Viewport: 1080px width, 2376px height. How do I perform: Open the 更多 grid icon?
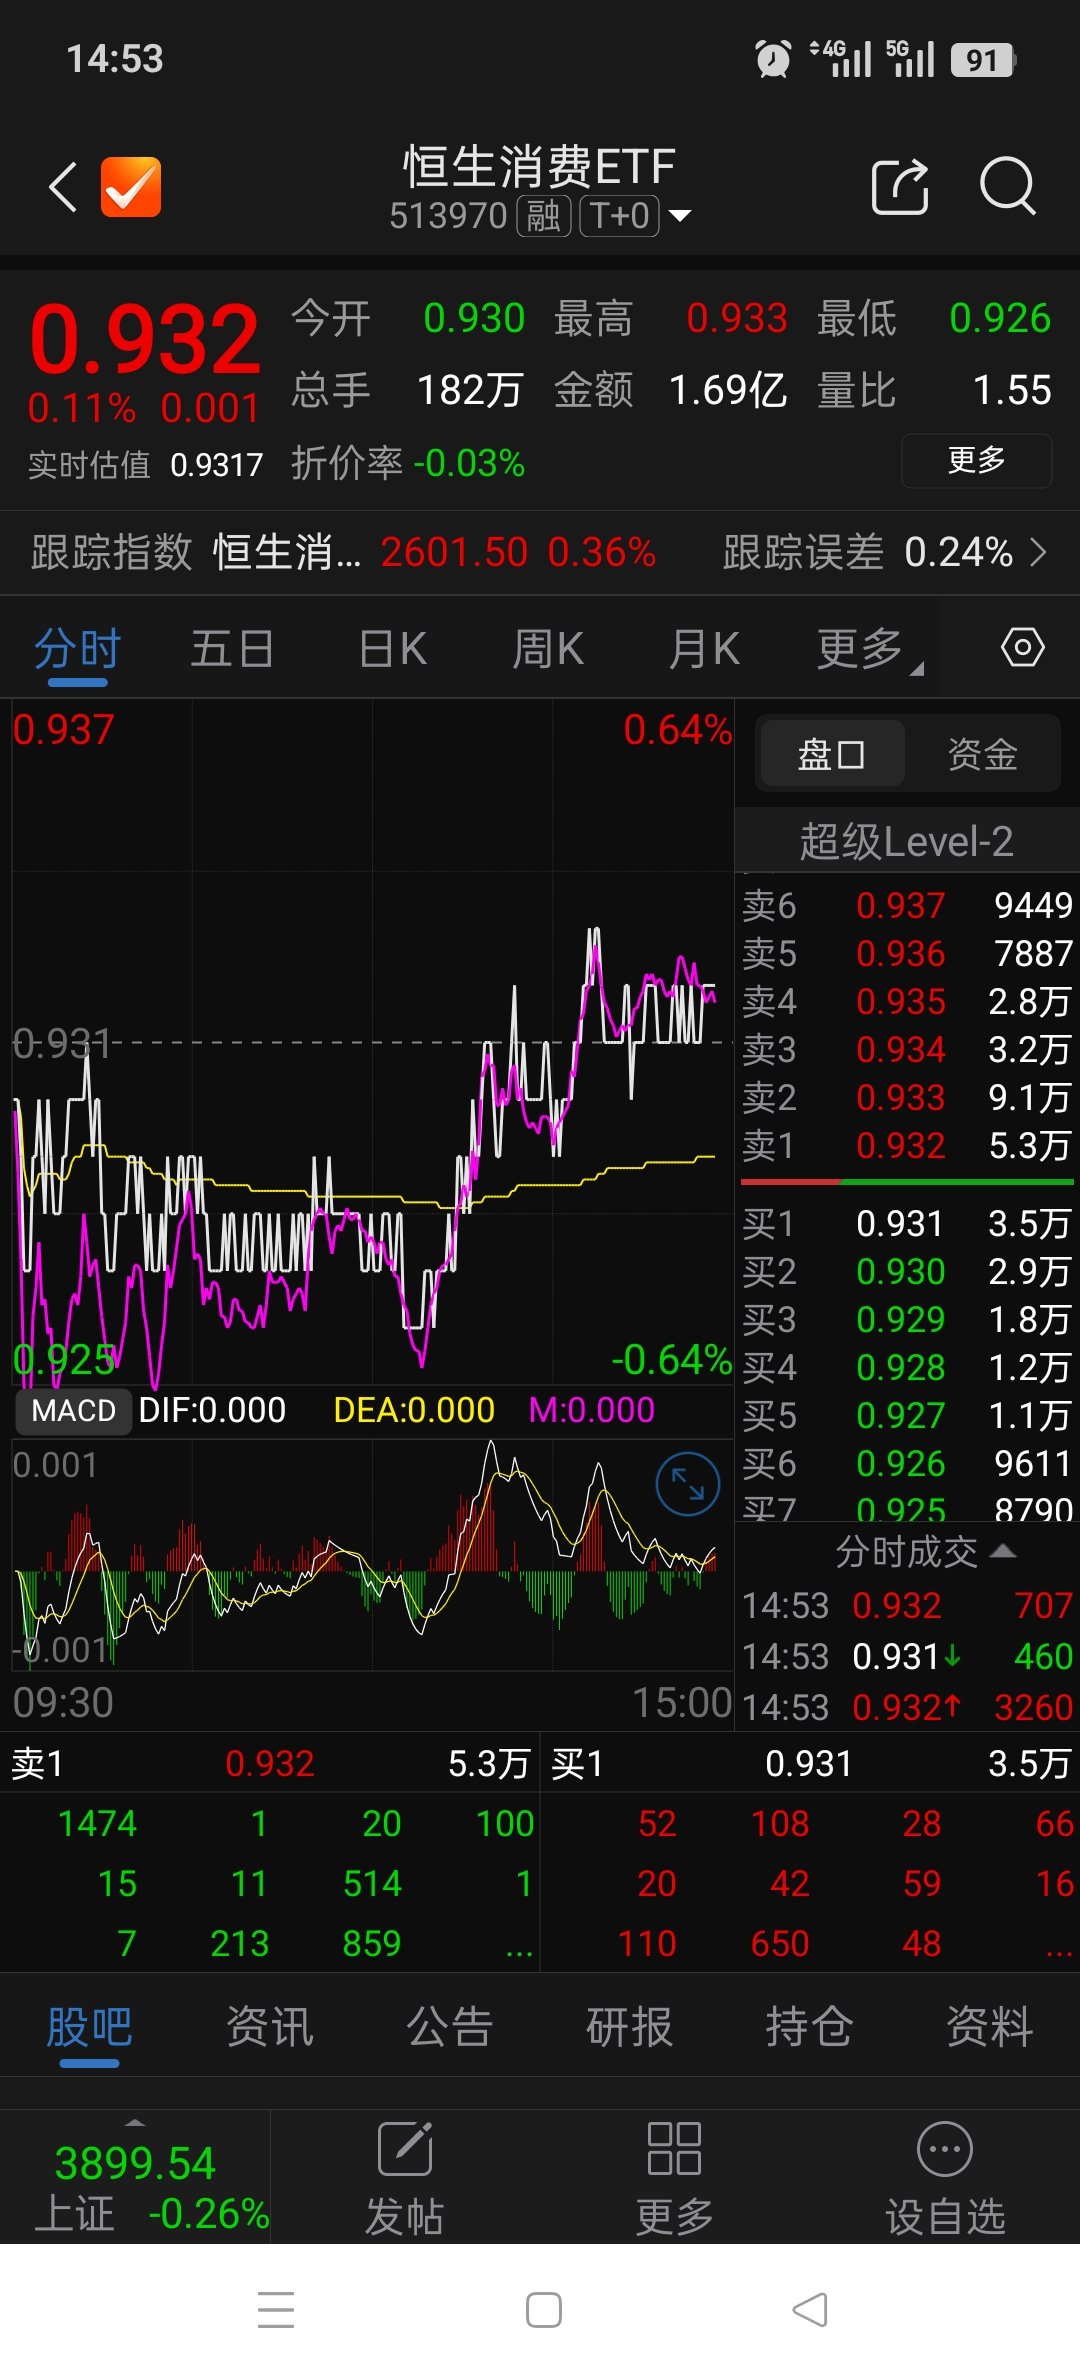pos(674,2149)
